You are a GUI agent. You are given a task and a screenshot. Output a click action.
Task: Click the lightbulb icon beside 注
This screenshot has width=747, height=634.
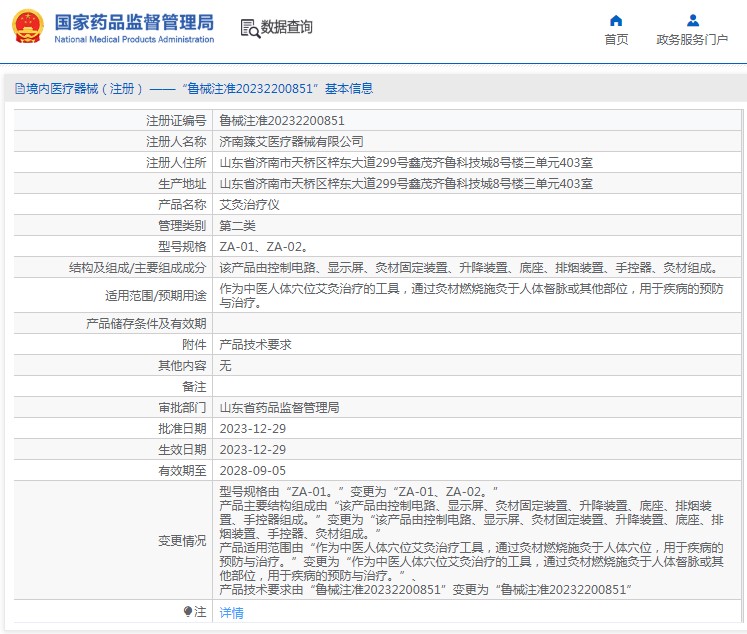pos(188,611)
